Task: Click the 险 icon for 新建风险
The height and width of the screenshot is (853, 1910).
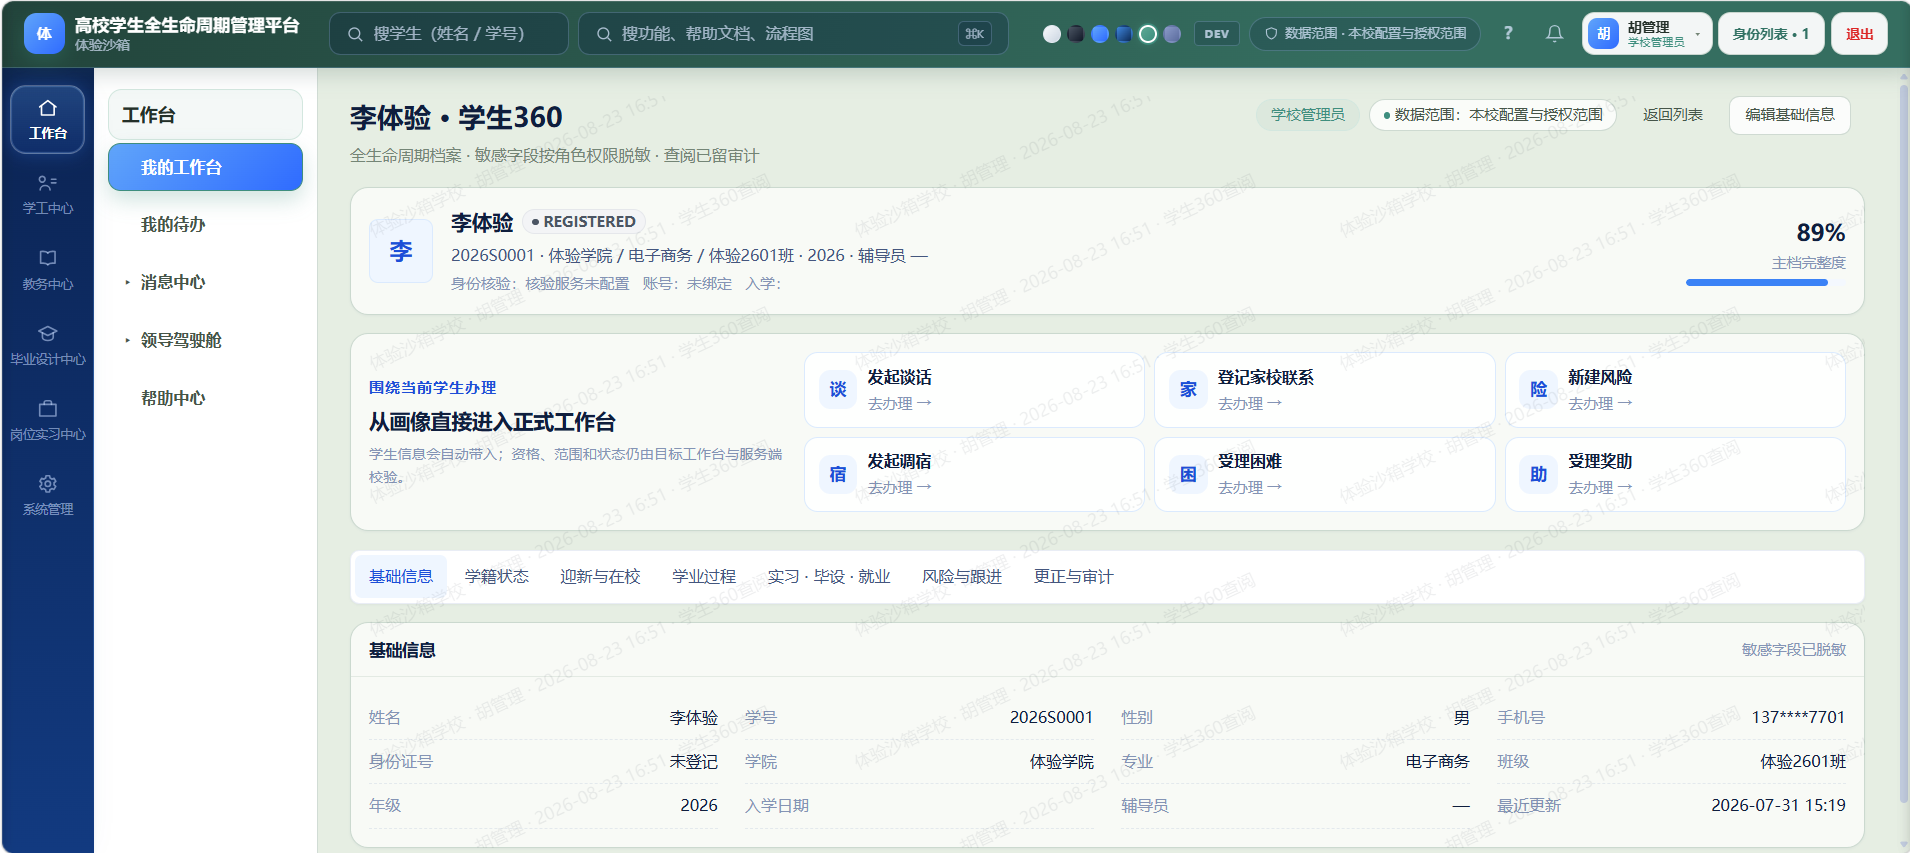Action: click(1539, 389)
